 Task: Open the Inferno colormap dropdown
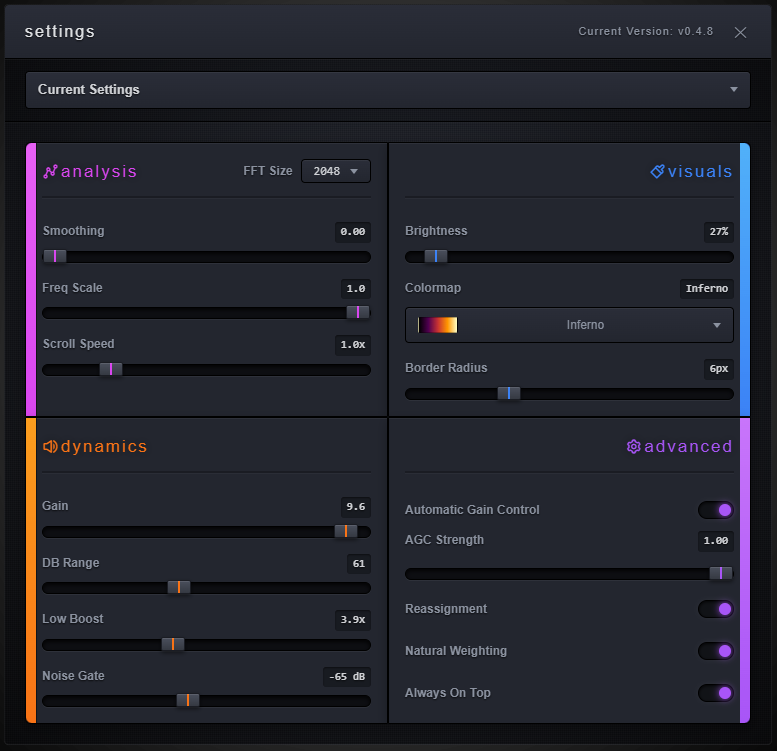(x=569, y=325)
